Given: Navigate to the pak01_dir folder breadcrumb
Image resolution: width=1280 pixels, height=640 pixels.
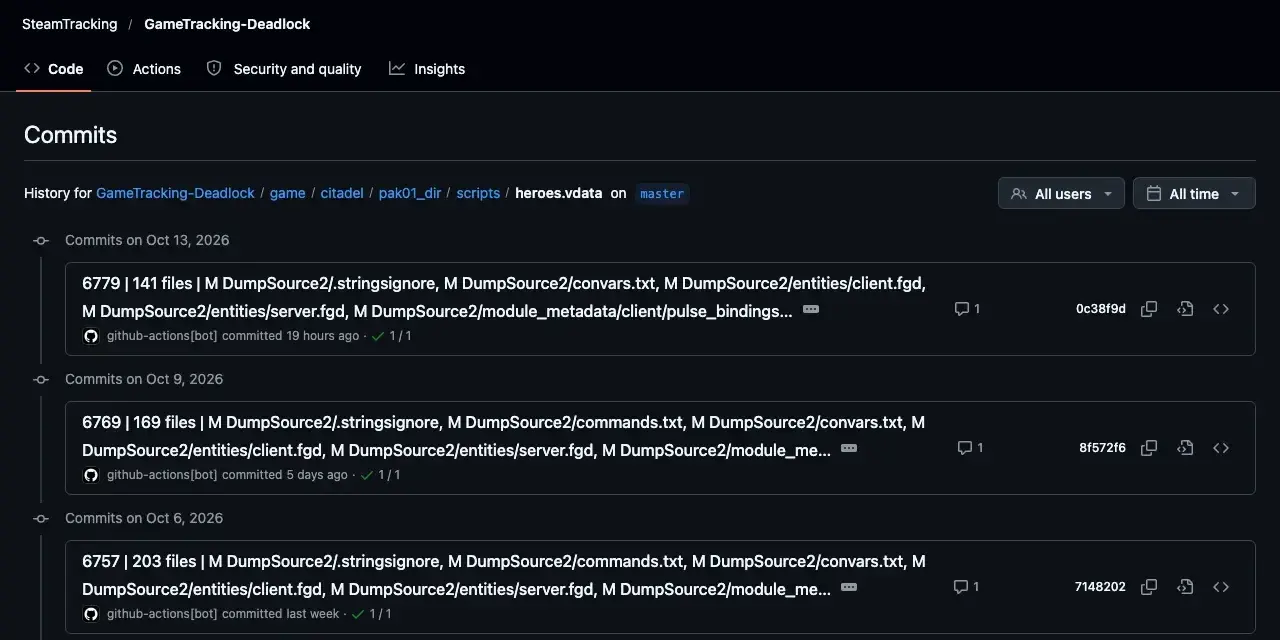Looking at the screenshot, I should pos(410,193).
